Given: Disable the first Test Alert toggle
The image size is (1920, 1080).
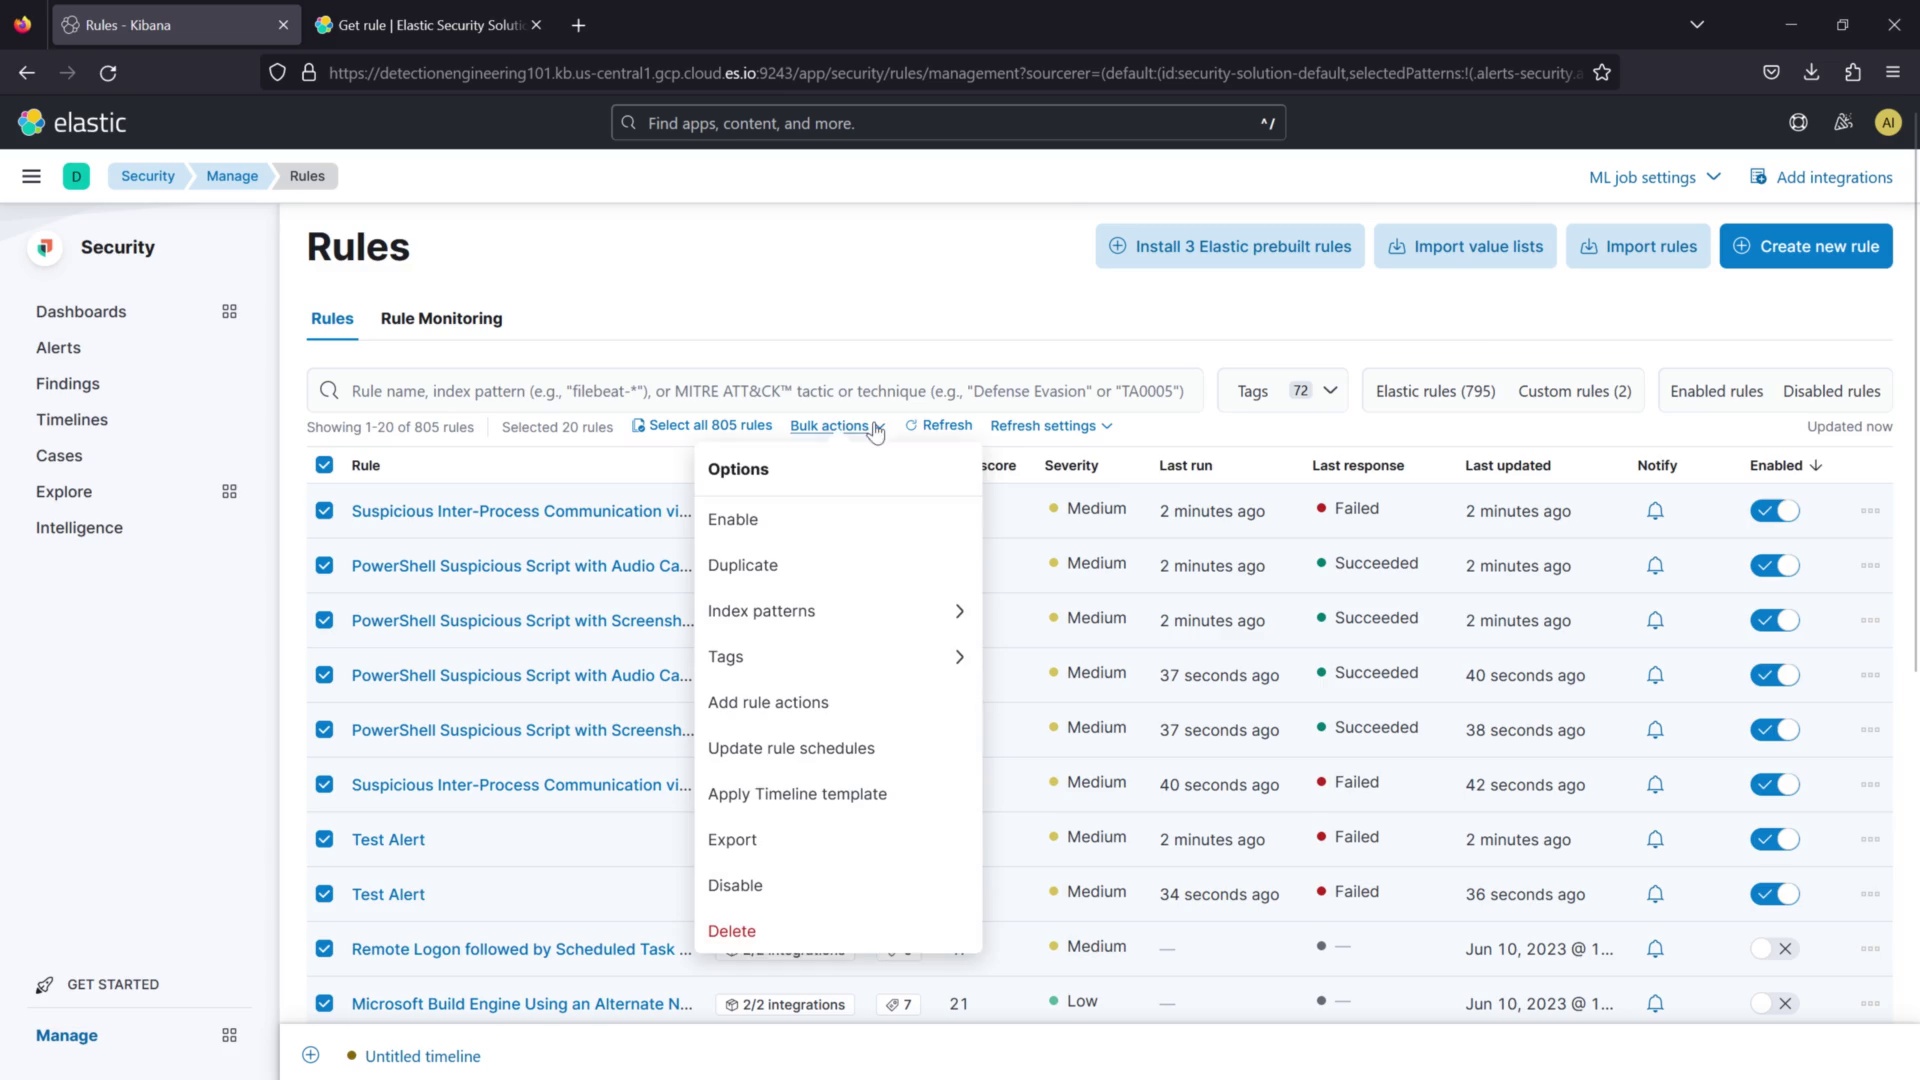Looking at the screenshot, I should point(1775,840).
